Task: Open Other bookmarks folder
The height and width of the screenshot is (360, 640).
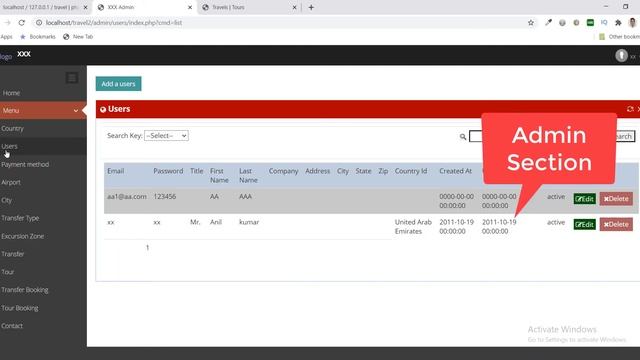Action: pos(620,37)
